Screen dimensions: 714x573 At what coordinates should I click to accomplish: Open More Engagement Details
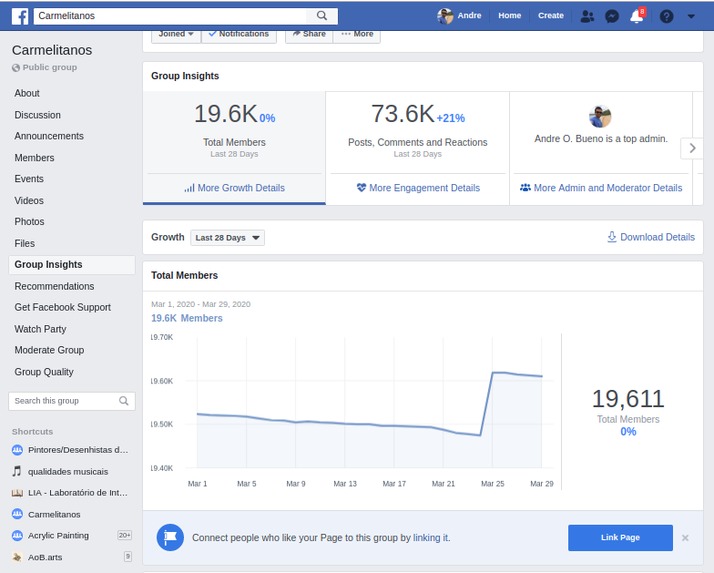pos(418,188)
